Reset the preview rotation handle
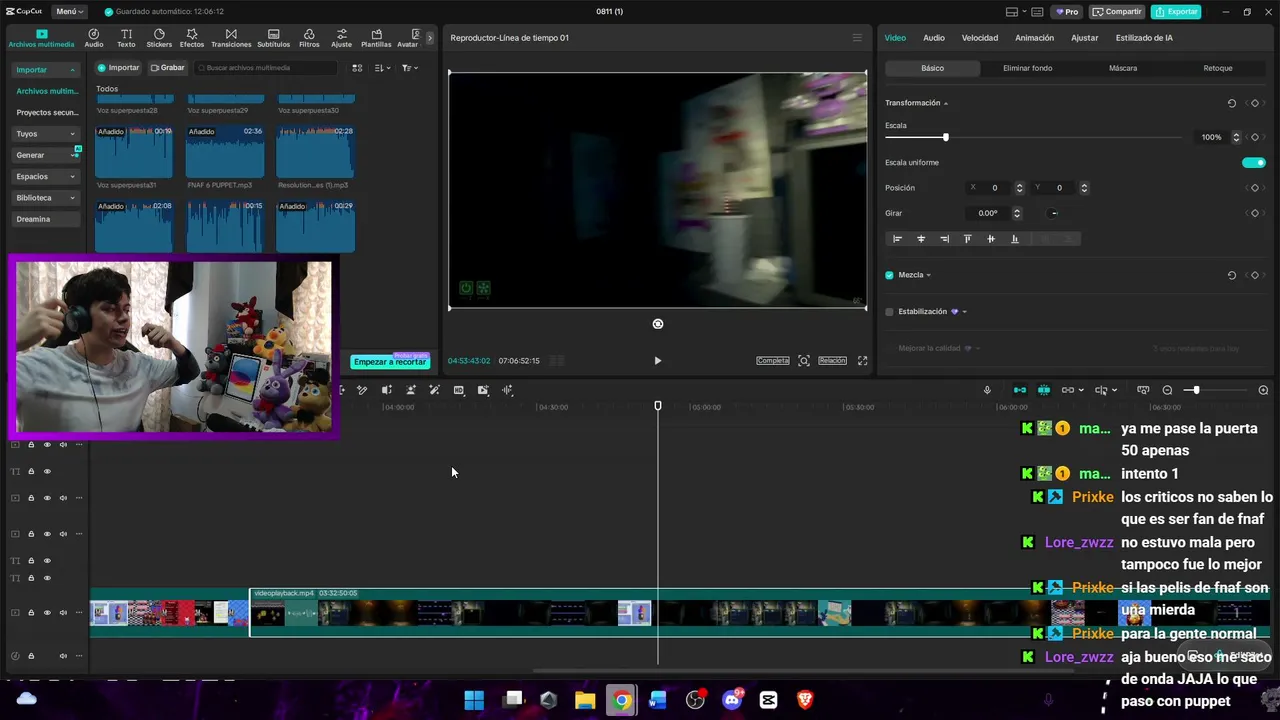The image size is (1280, 720). pos(657,324)
